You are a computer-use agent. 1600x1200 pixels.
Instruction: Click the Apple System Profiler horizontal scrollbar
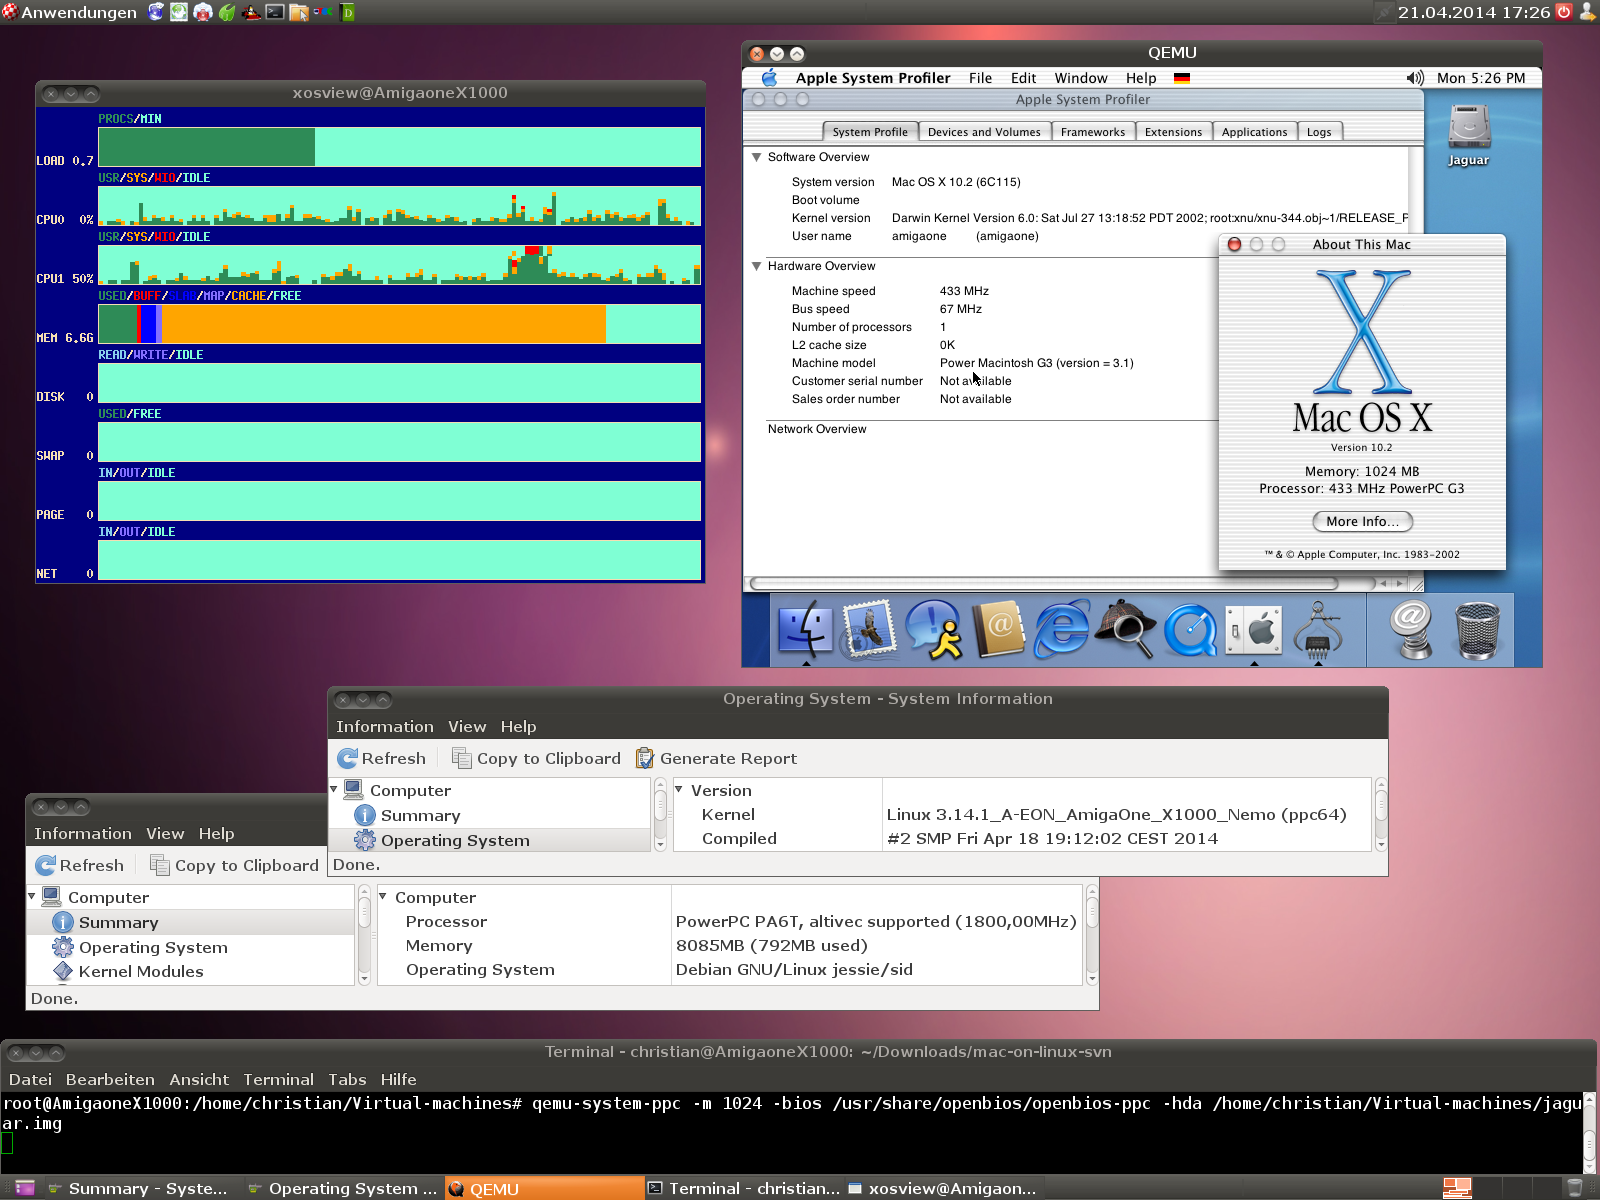click(x=1060, y=583)
